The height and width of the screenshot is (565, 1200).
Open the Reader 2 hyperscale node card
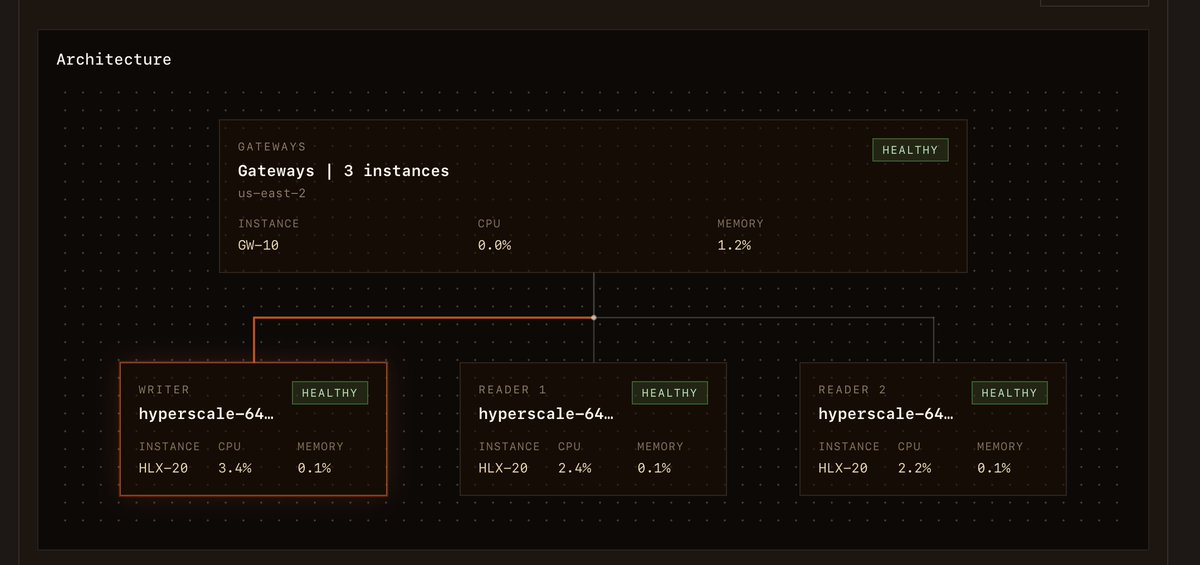click(933, 429)
